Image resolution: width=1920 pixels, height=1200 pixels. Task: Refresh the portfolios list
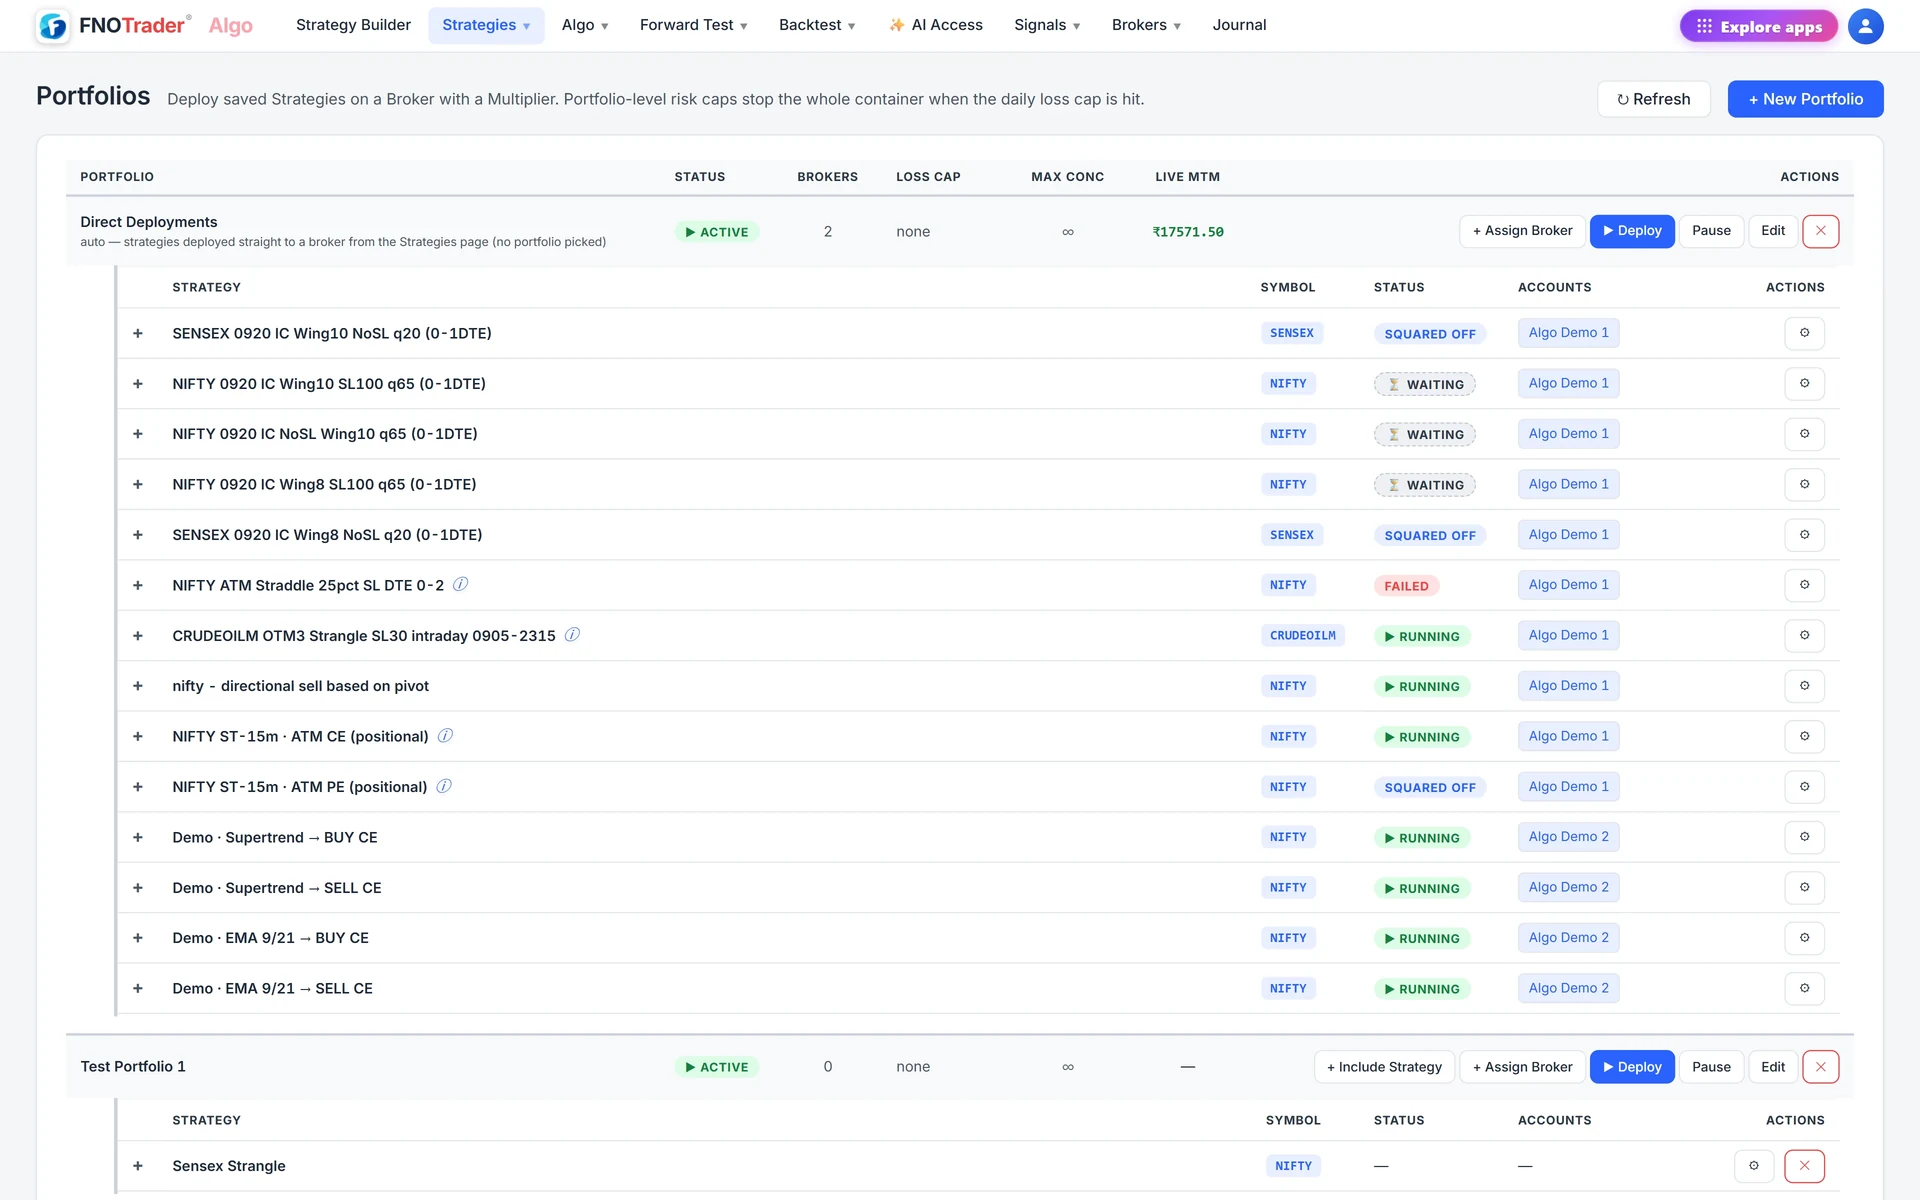coord(1653,99)
